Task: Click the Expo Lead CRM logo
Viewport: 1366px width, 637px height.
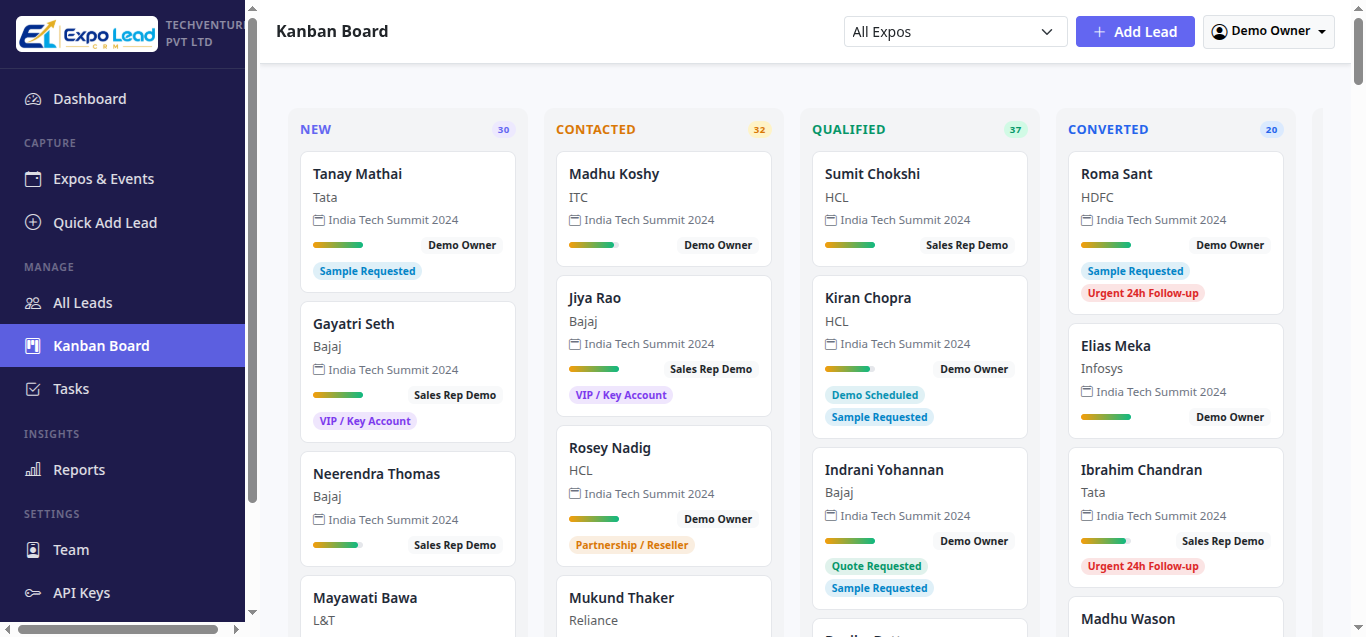Action: [87, 34]
